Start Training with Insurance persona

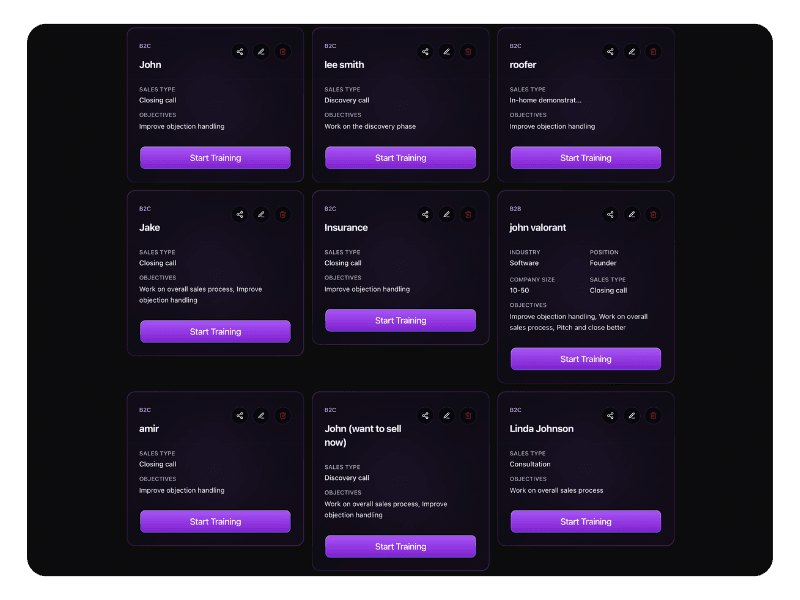[x=401, y=320]
